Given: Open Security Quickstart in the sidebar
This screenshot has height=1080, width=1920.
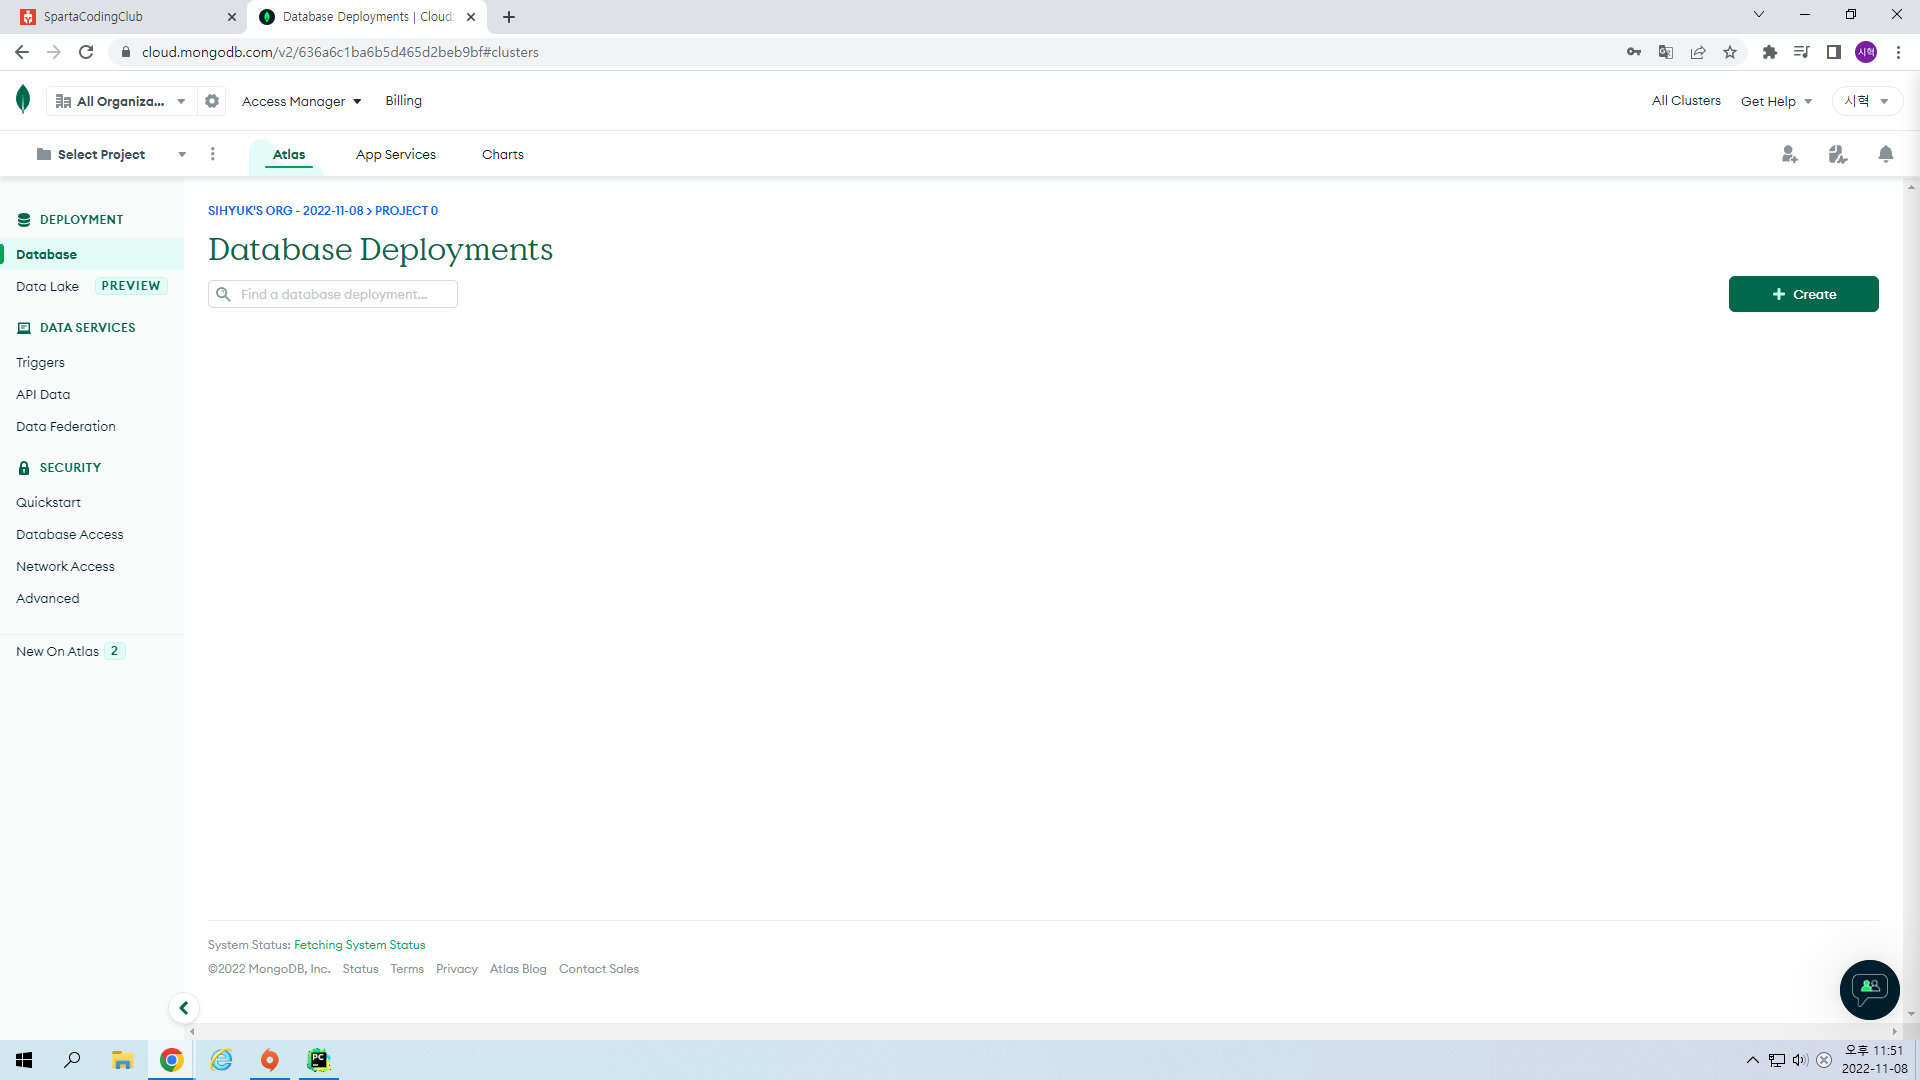Looking at the screenshot, I should click(x=48, y=502).
